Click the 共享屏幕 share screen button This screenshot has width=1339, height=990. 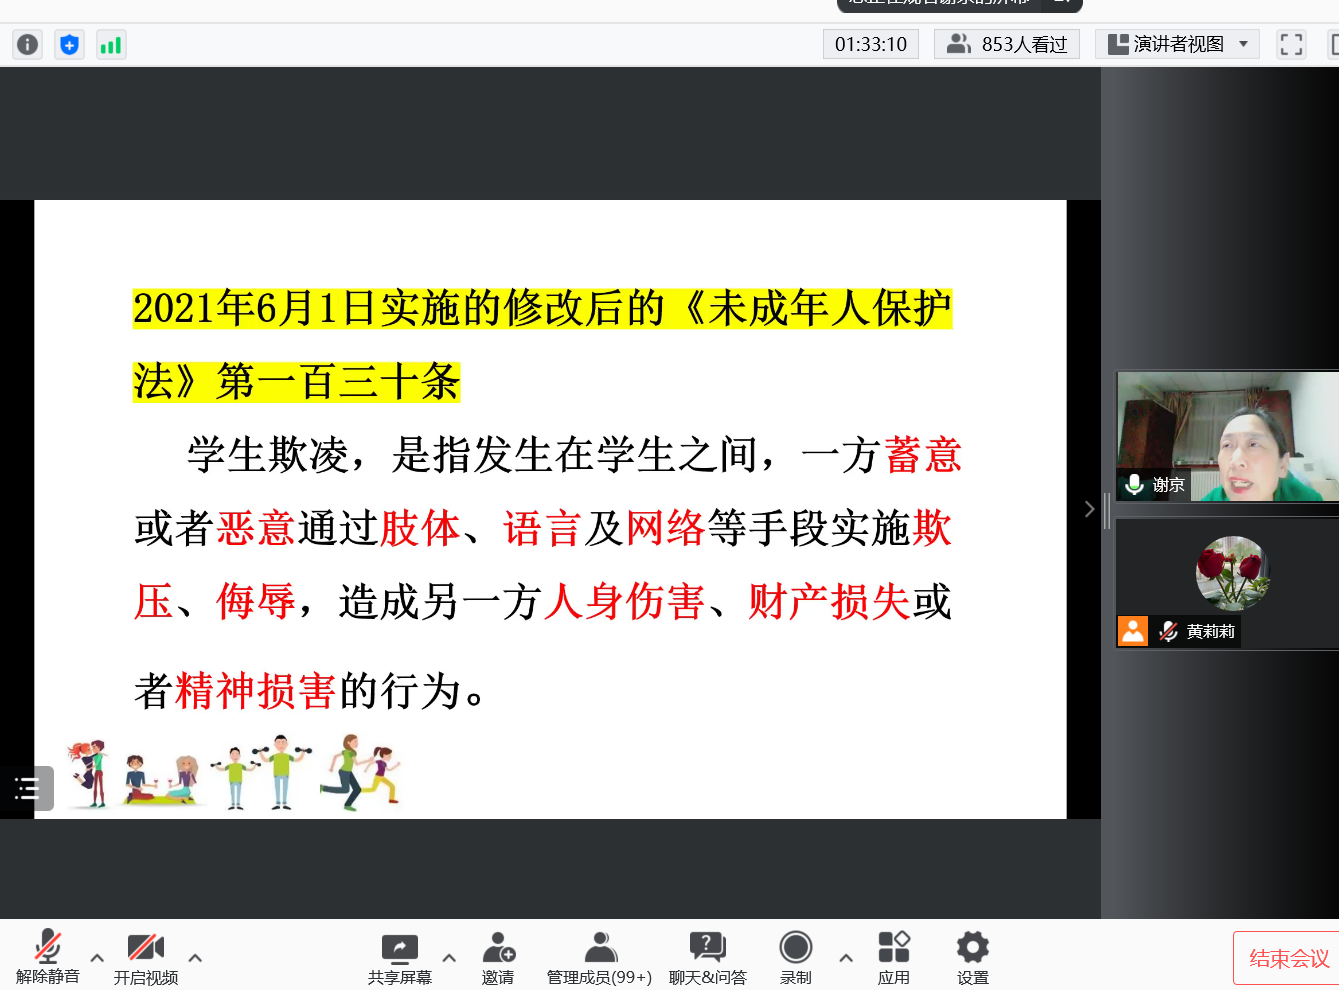[x=399, y=957]
